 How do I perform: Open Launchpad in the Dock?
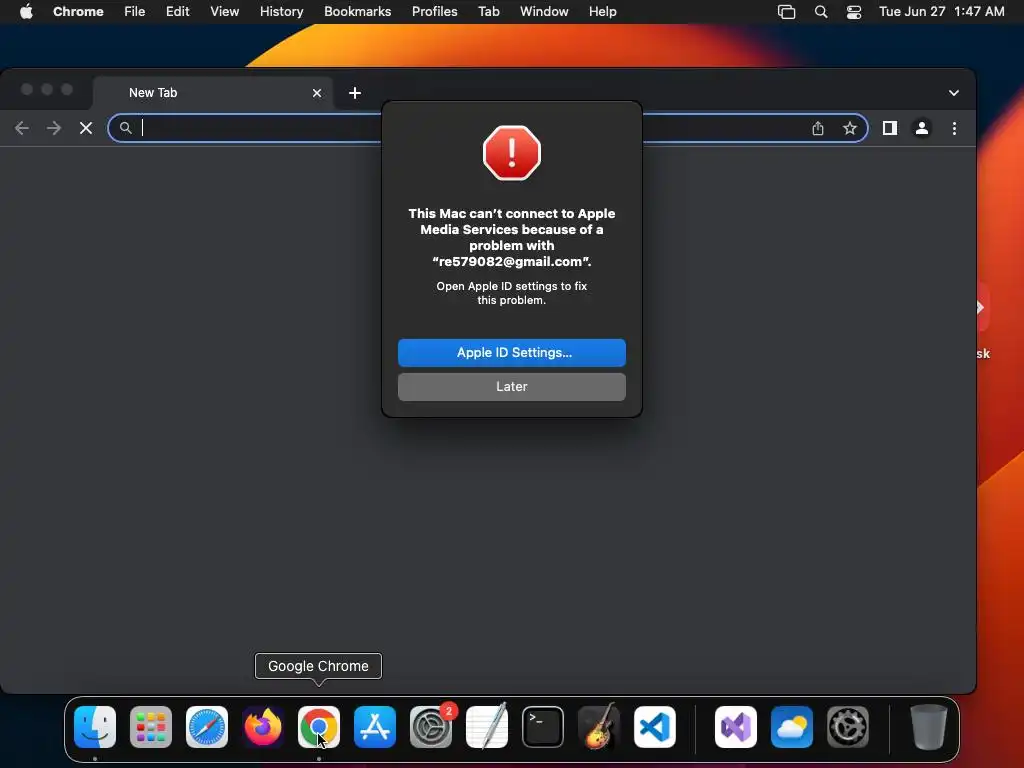pos(151,727)
